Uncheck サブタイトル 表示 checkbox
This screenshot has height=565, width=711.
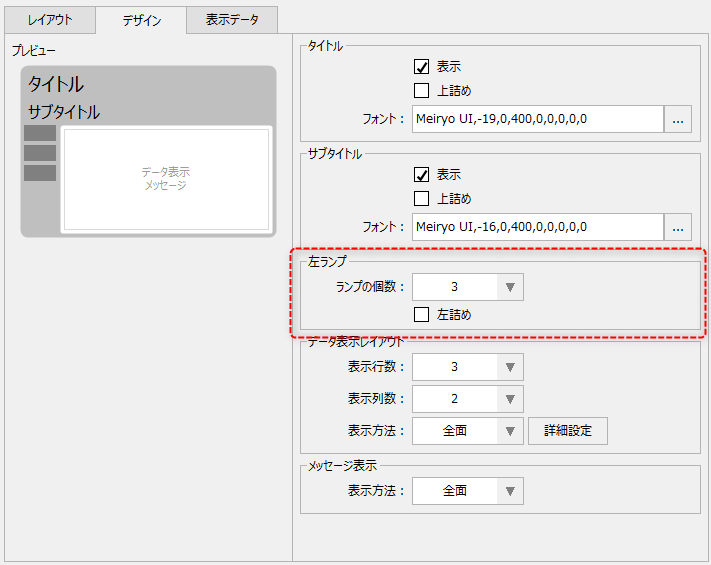421,175
